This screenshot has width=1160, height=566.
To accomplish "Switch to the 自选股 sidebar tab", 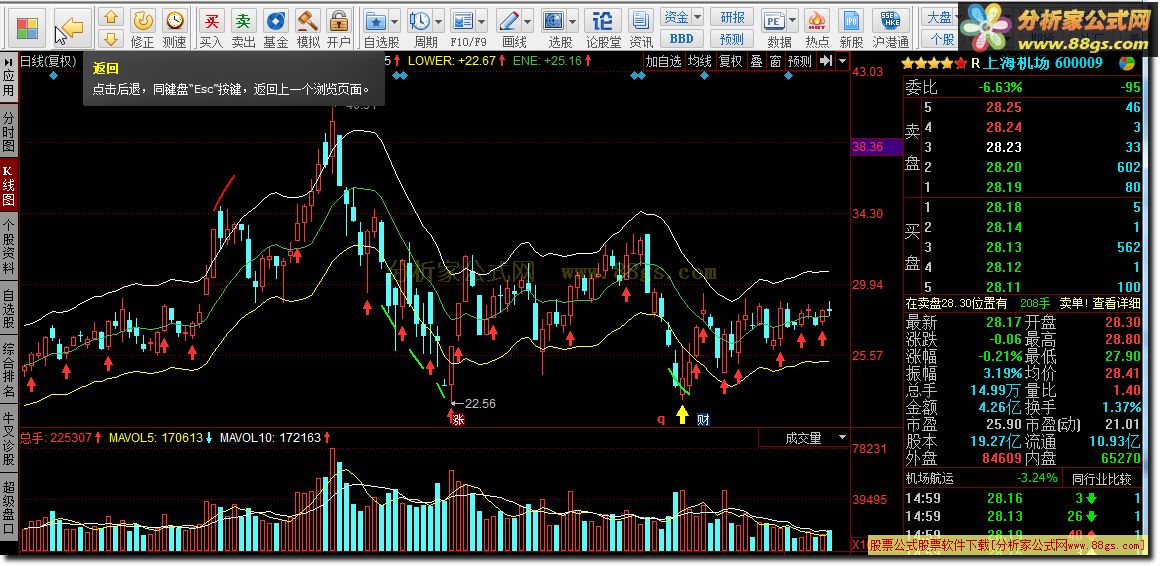I will (x=9, y=309).
